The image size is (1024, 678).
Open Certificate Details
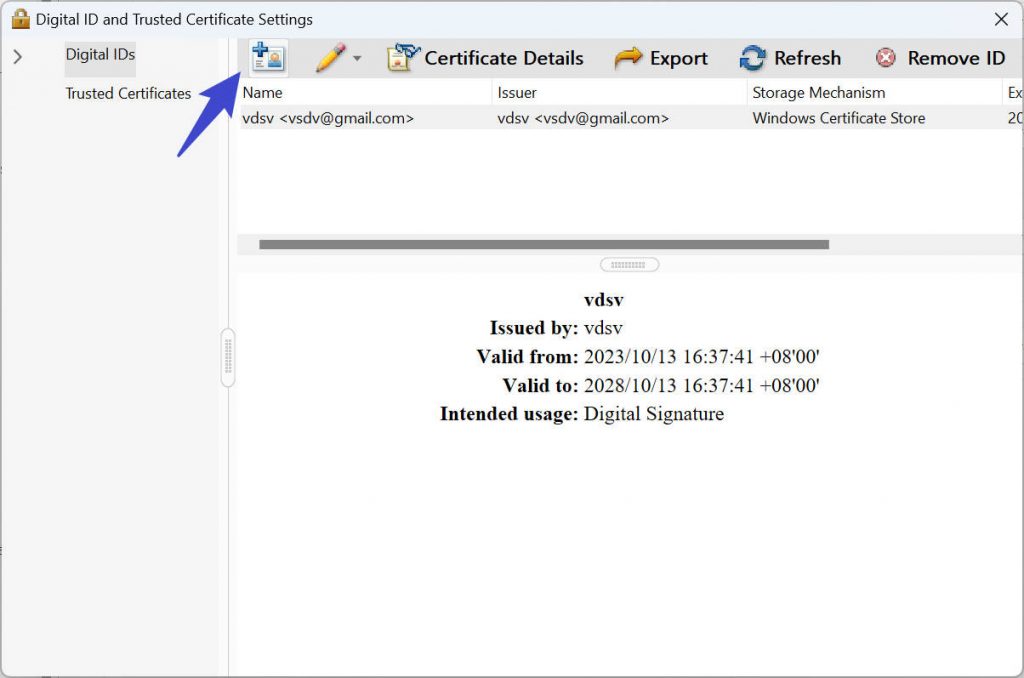tap(485, 58)
